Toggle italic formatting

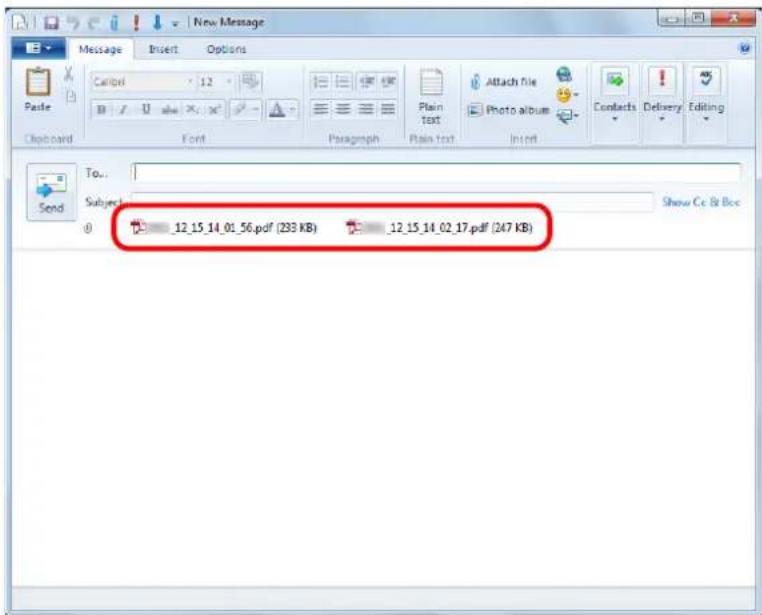123,110
